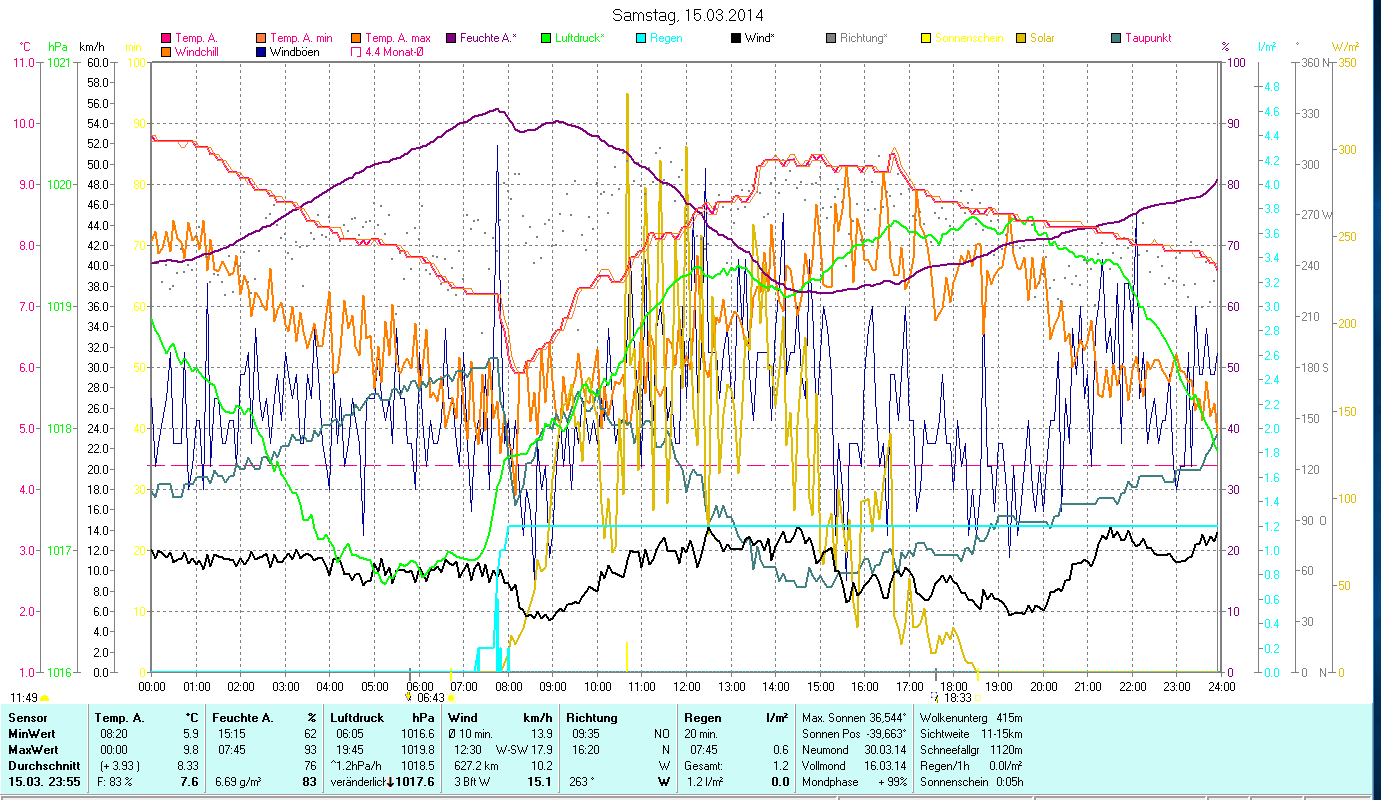Click the '15.03. 23:55' timestamp
1381x800 pixels.
point(44,782)
